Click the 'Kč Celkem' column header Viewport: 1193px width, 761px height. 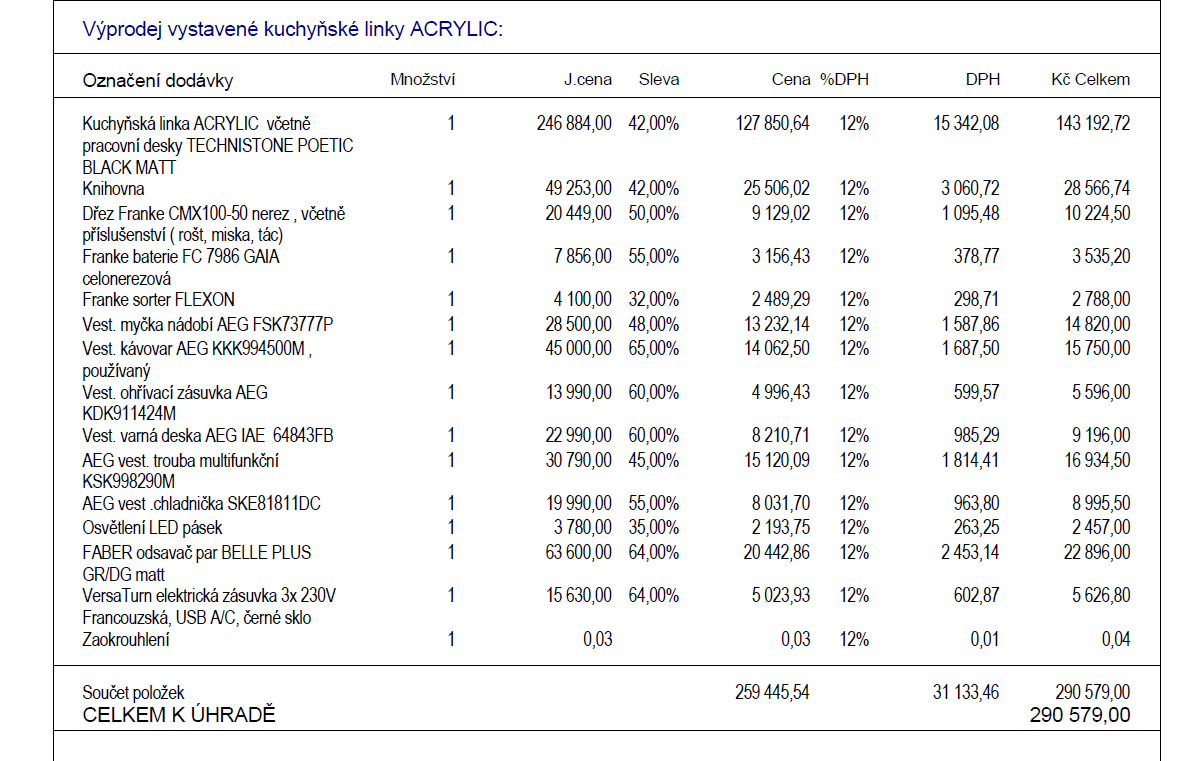[x=1090, y=80]
